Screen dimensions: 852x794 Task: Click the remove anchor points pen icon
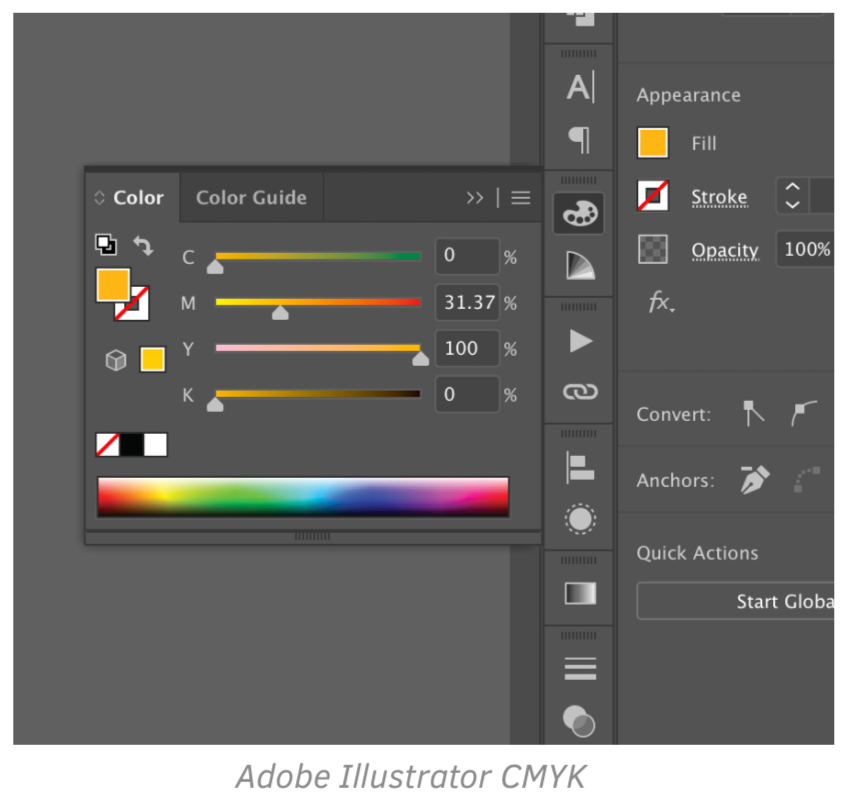(x=755, y=479)
